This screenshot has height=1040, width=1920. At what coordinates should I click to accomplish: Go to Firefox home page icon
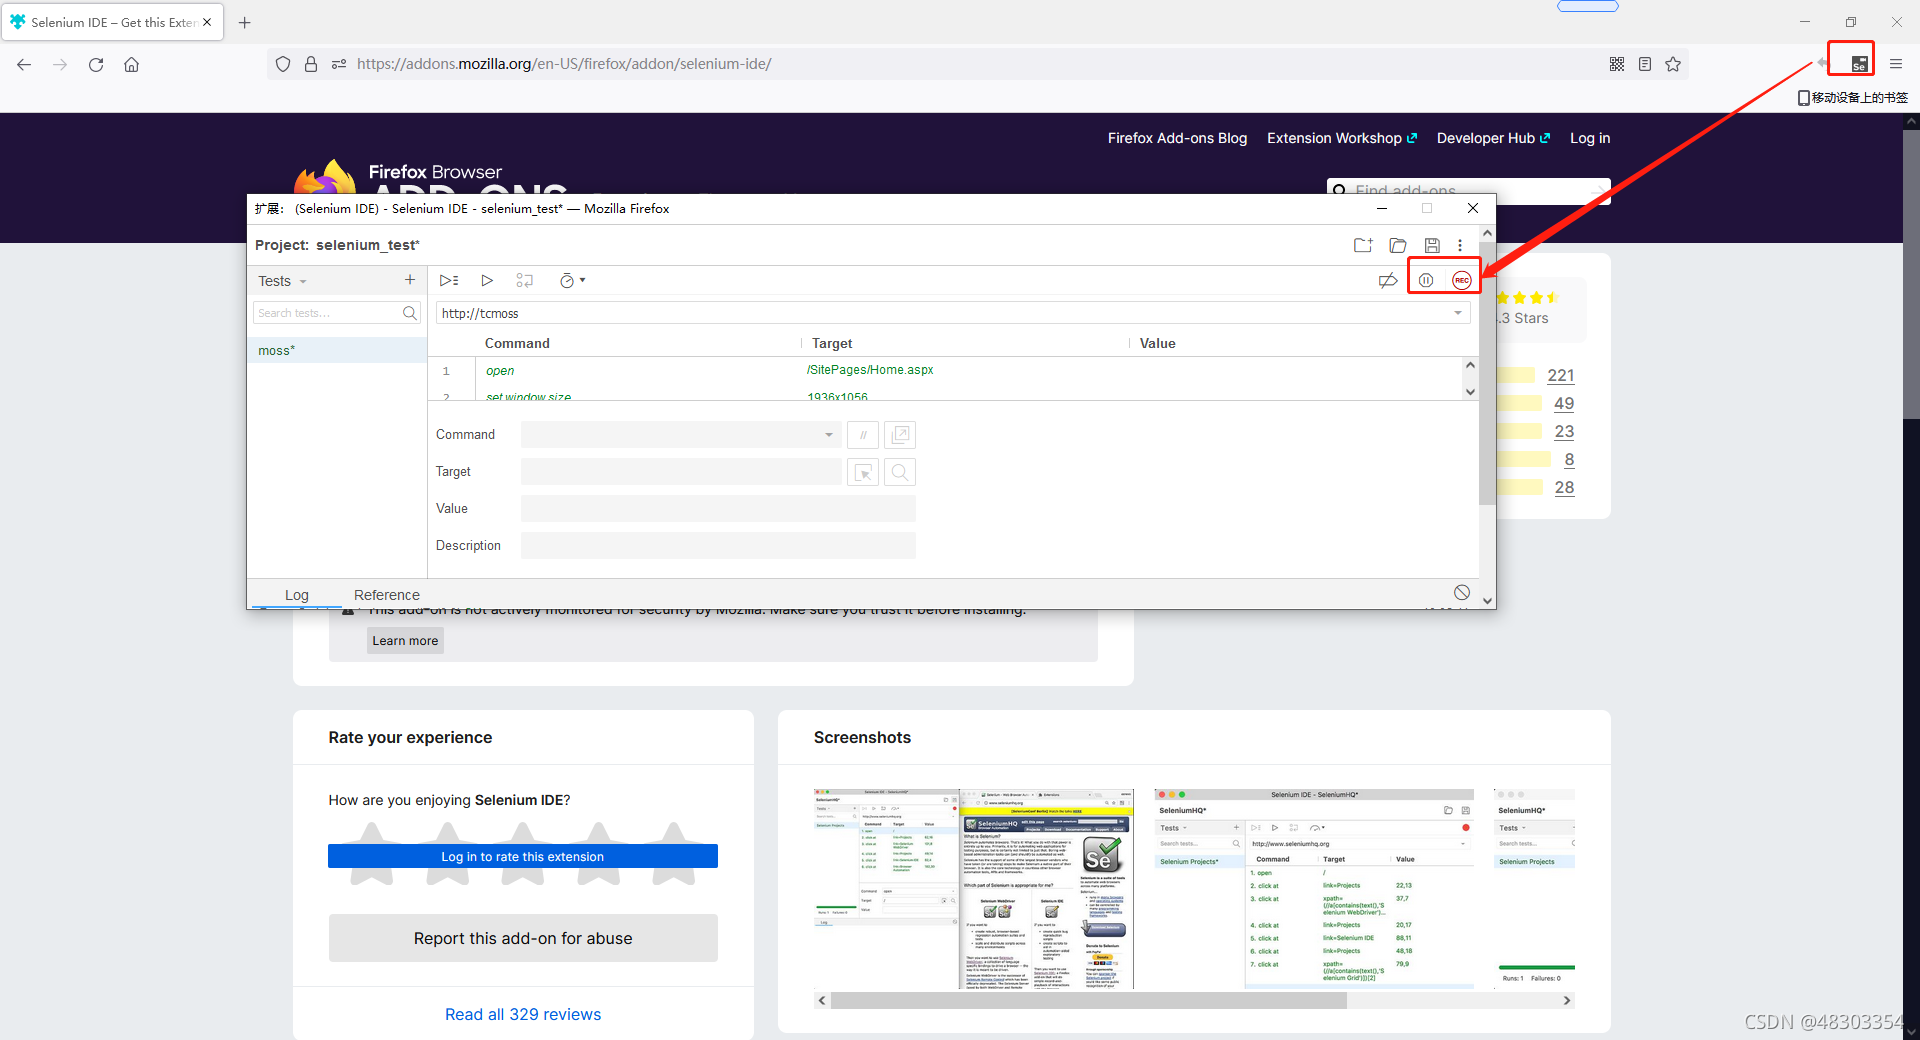(x=131, y=64)
